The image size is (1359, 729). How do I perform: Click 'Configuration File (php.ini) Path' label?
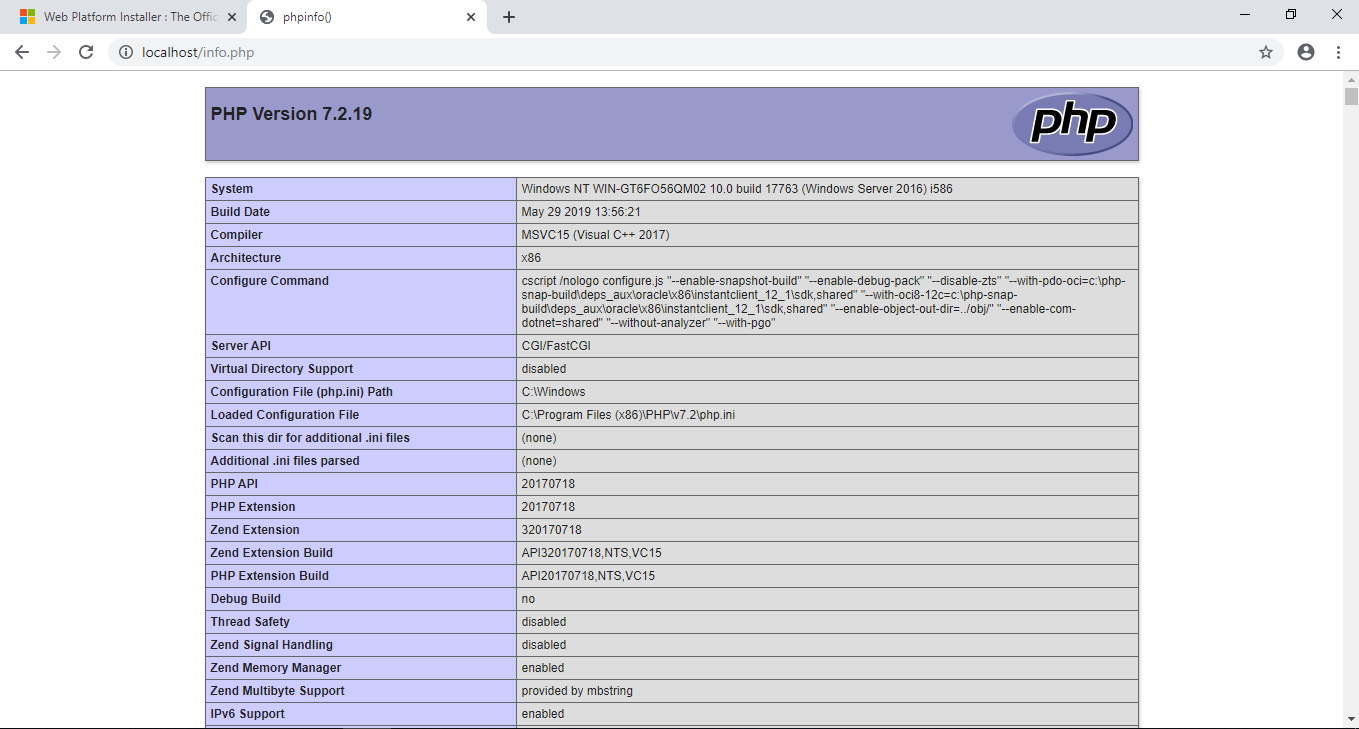tap(302, 392)
